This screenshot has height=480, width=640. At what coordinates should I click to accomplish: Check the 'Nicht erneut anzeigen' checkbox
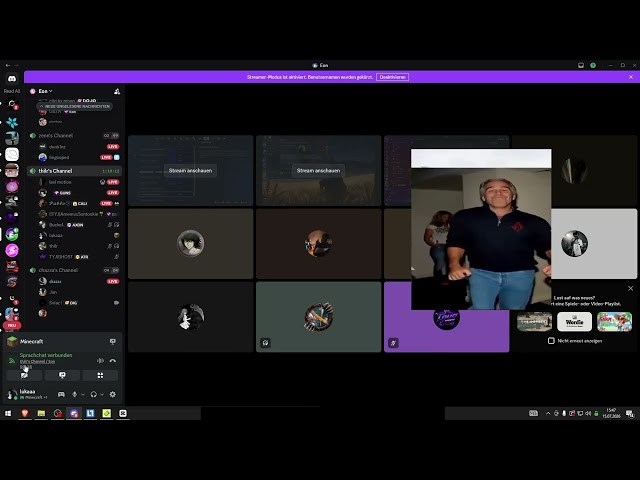(x=551, y=341)
